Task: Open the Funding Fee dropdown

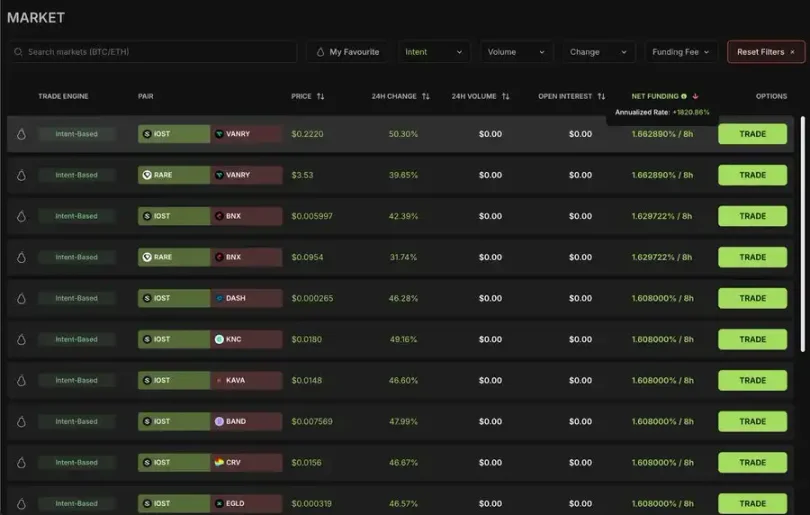Action: 681,52
